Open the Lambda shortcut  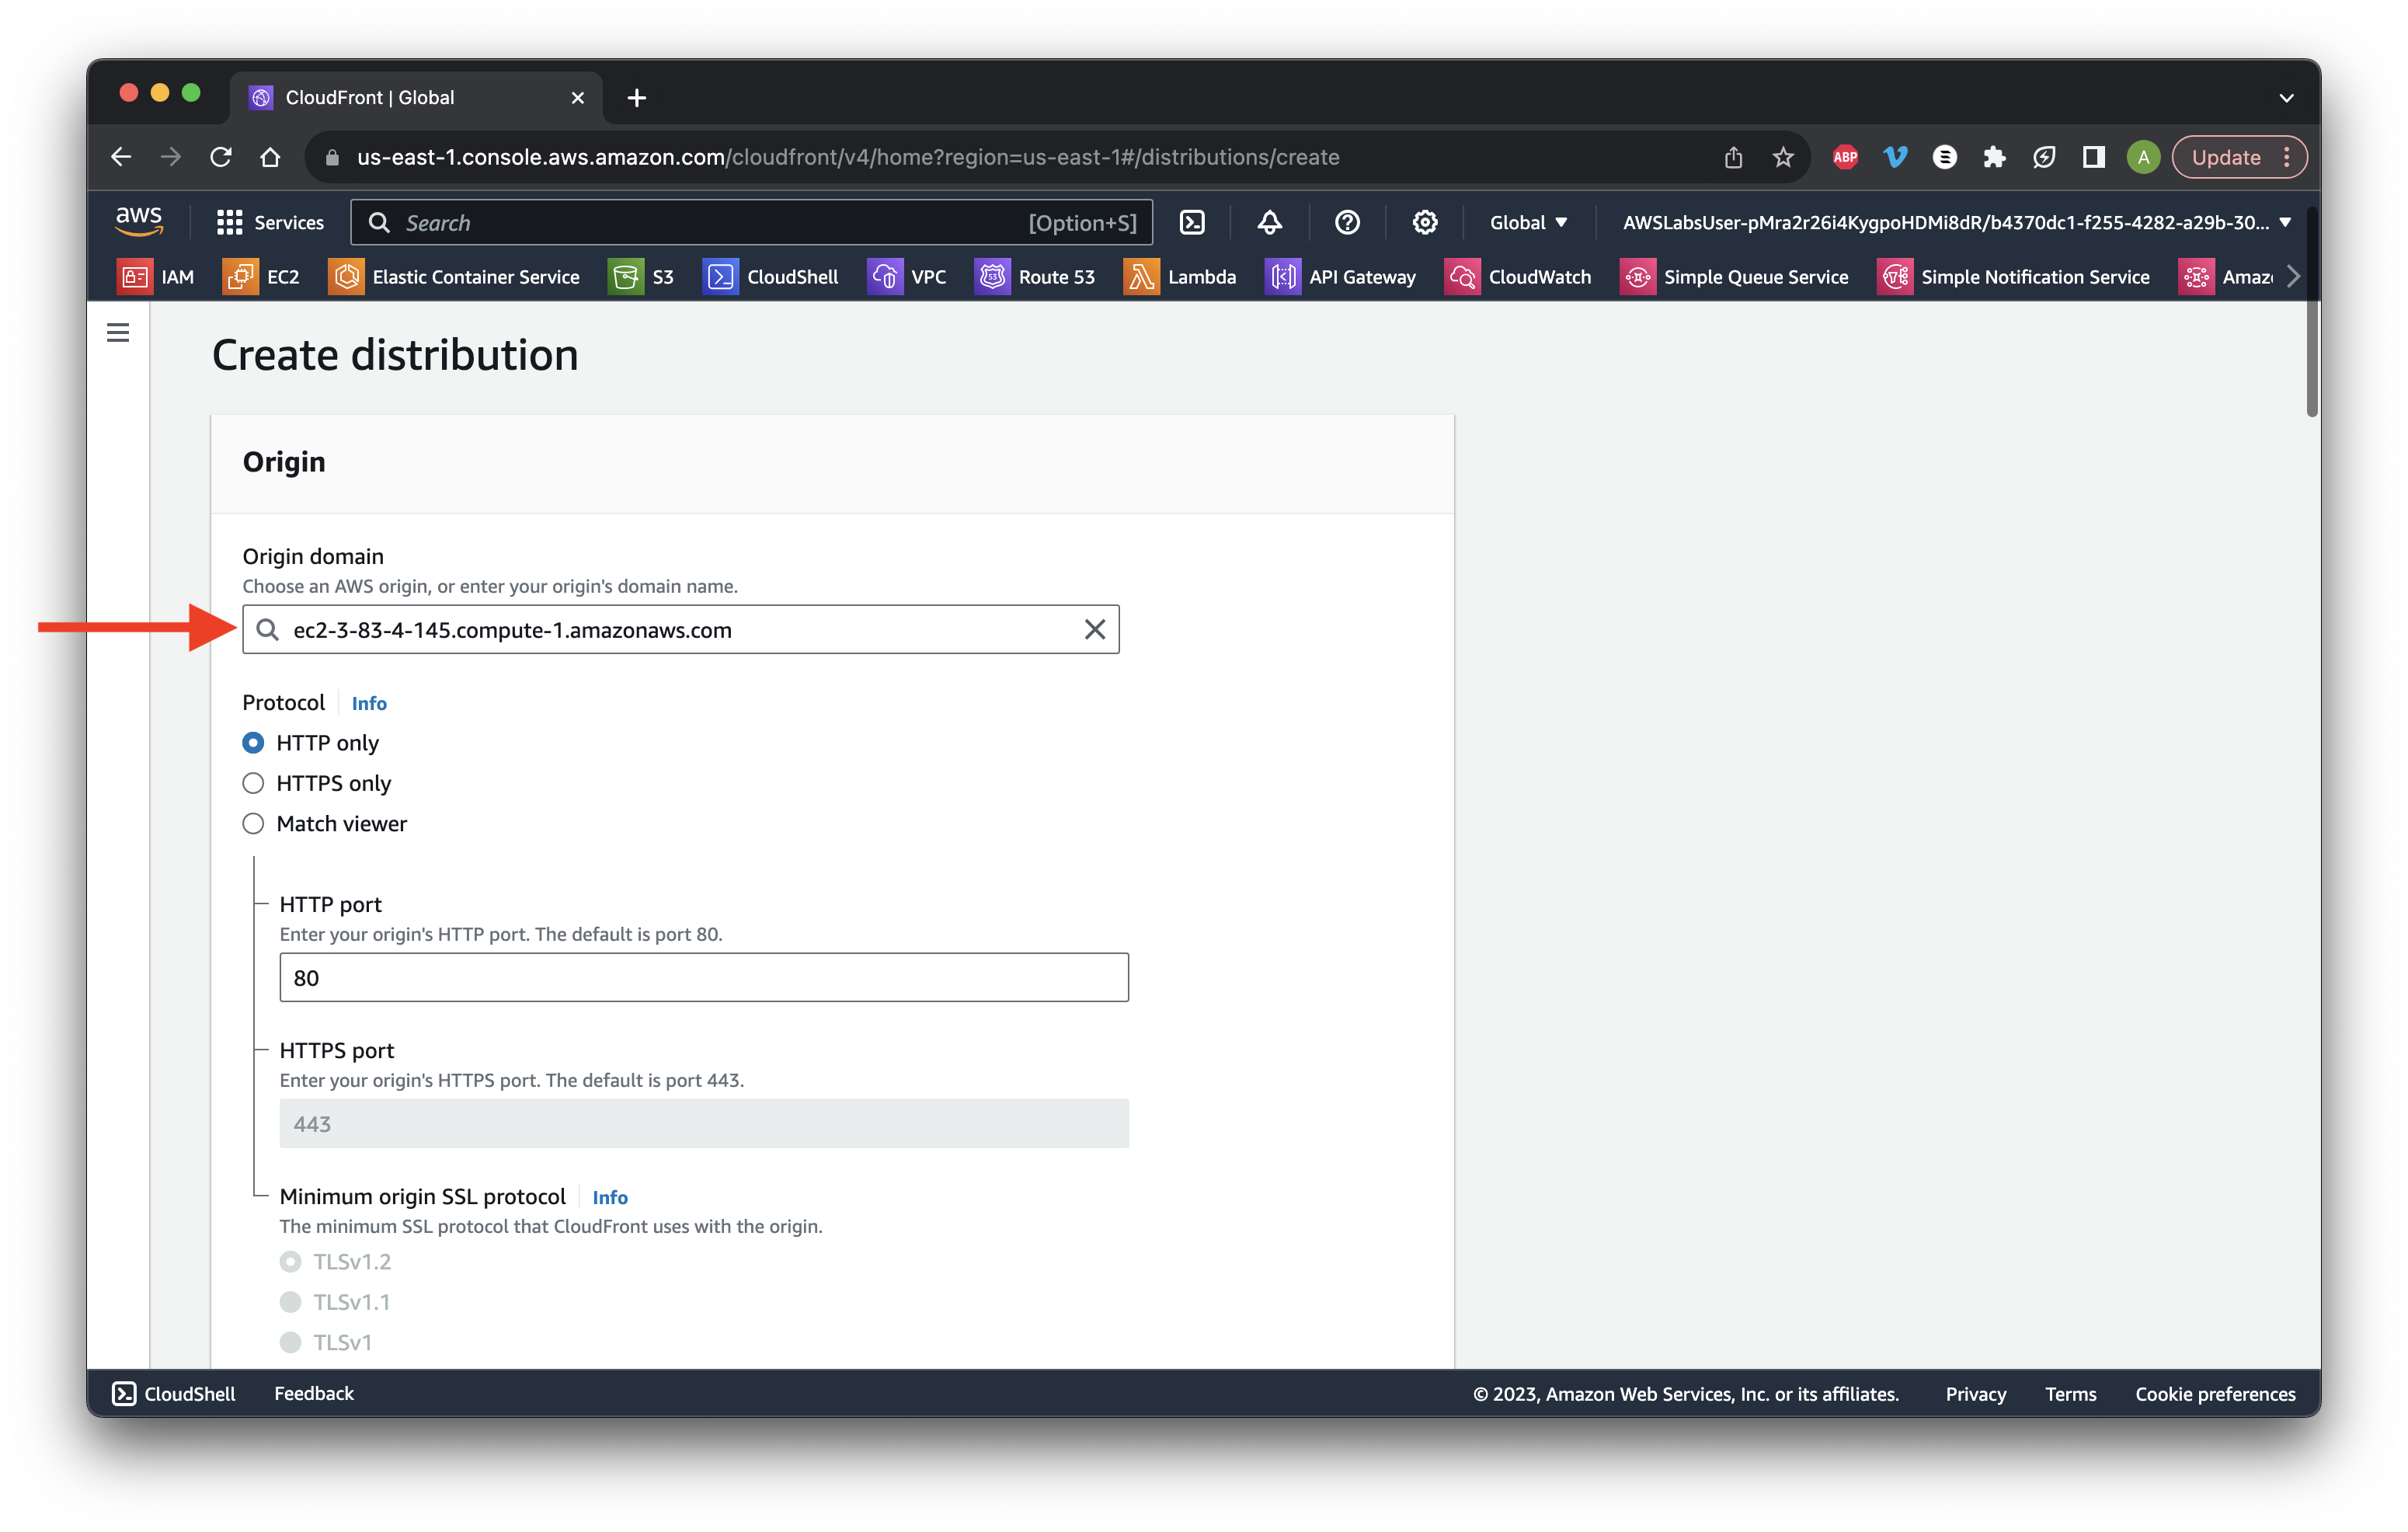pos(1180,277)
